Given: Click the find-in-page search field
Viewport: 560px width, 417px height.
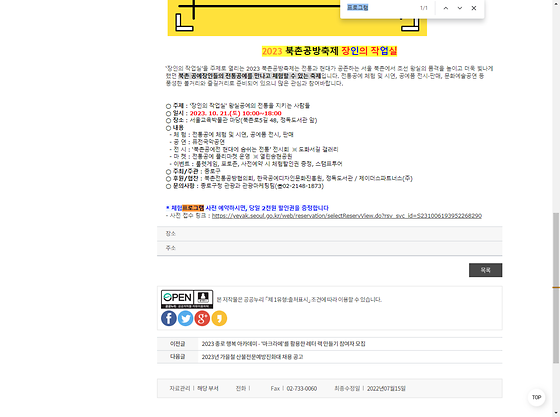Looking at the screenshot, I should coord(380,7).
